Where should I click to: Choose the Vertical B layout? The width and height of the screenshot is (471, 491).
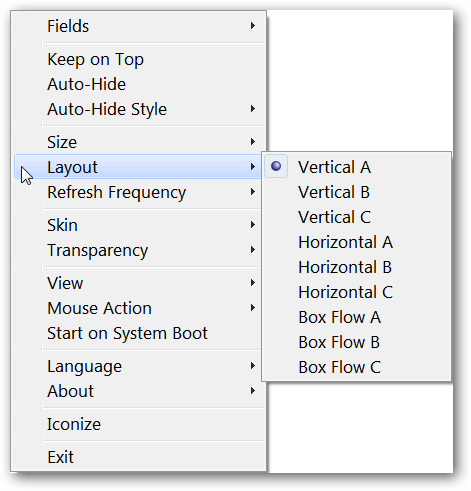(x=356, y=192)
